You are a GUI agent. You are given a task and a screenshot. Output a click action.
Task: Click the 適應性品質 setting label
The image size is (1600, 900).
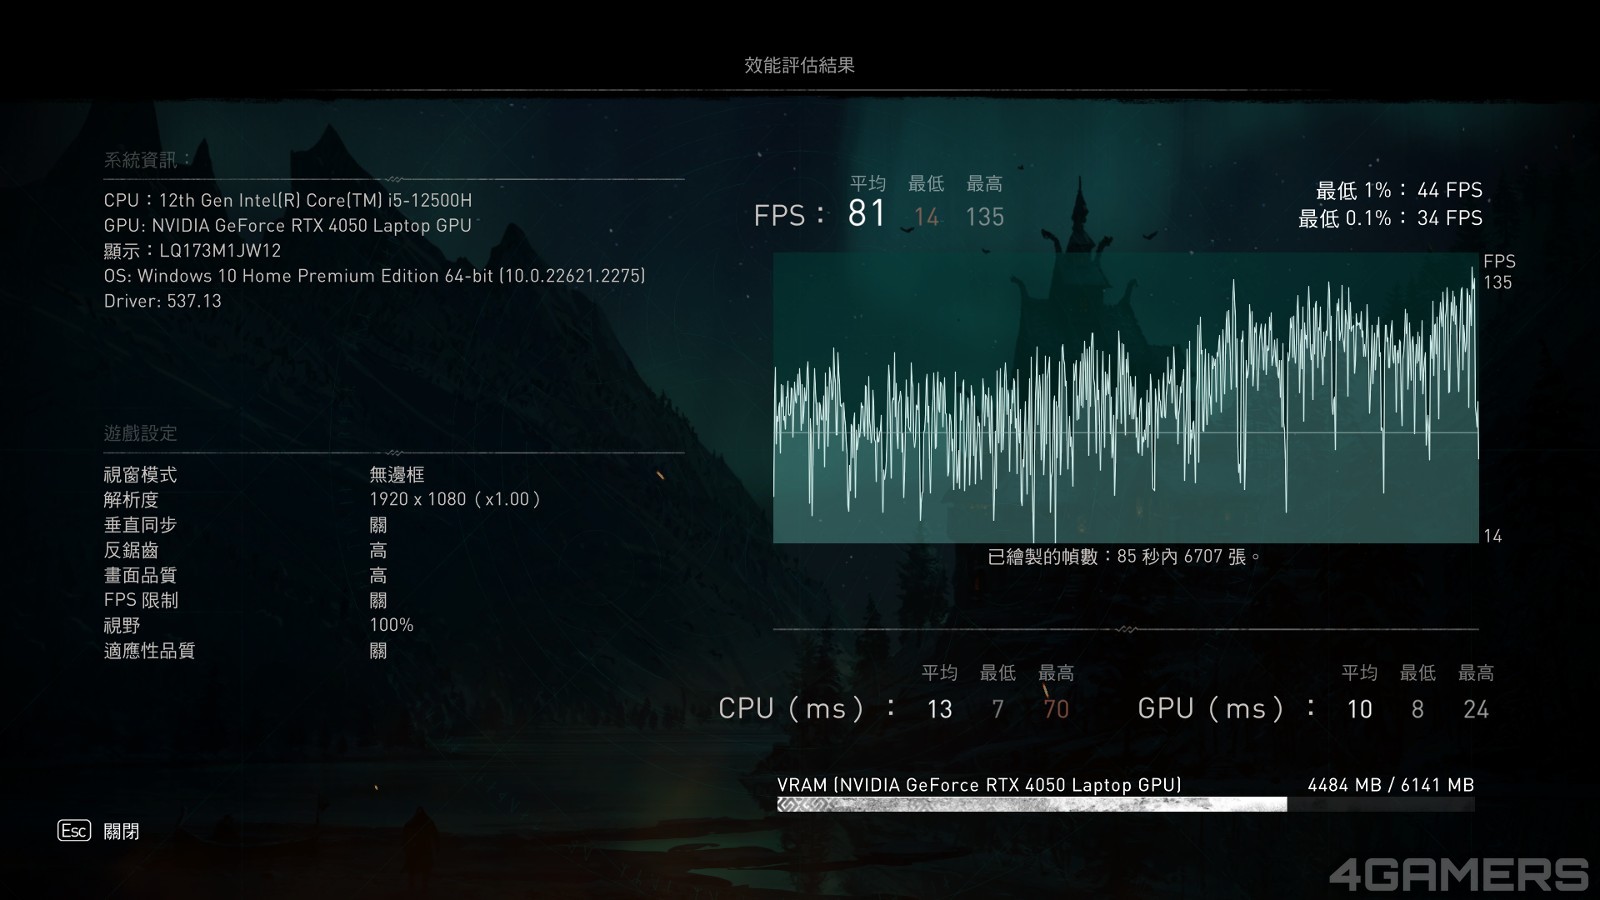149,650
